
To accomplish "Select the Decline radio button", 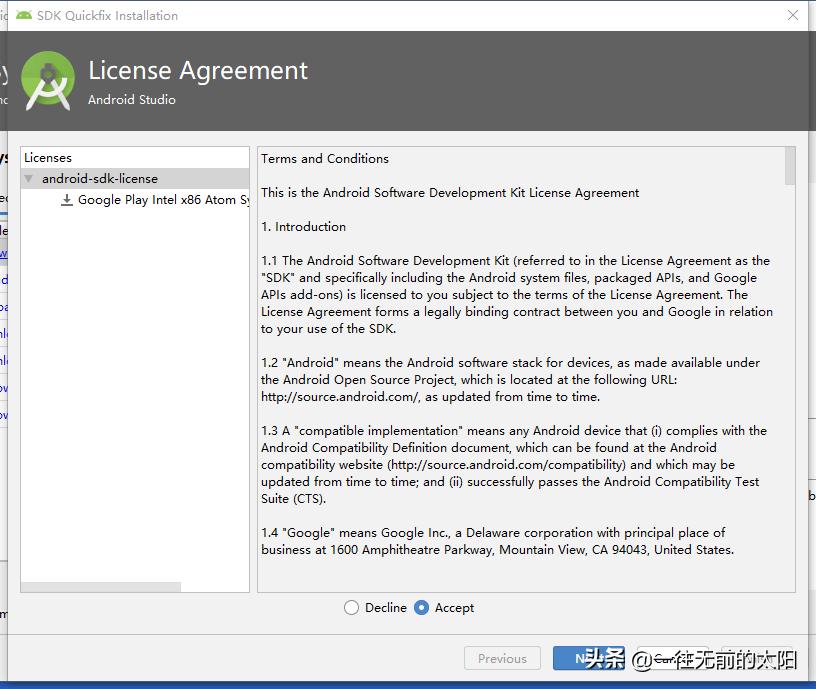I will pyautogui.click(x=351, y=608).
